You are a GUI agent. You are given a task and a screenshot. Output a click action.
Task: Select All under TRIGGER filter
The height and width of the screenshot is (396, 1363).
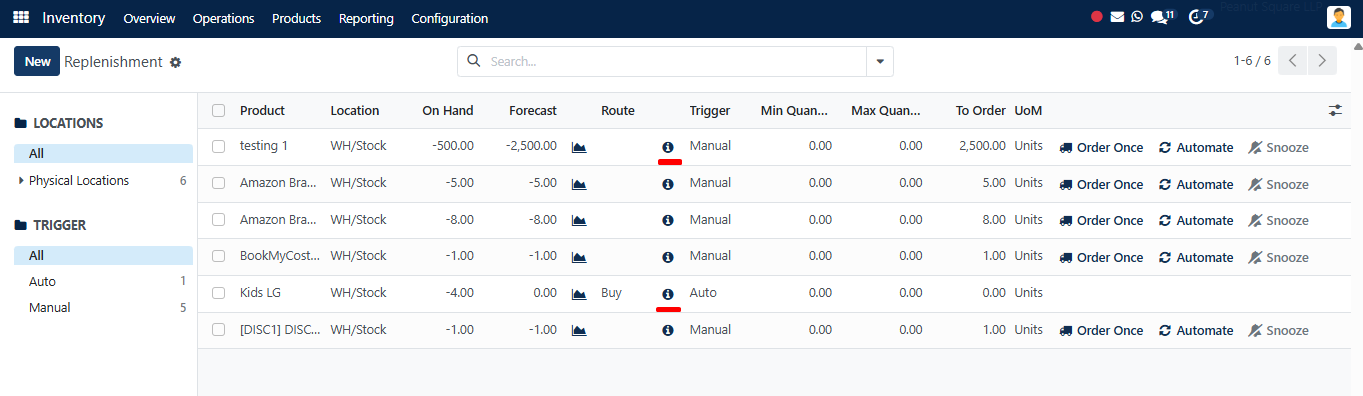click(103, 255)
